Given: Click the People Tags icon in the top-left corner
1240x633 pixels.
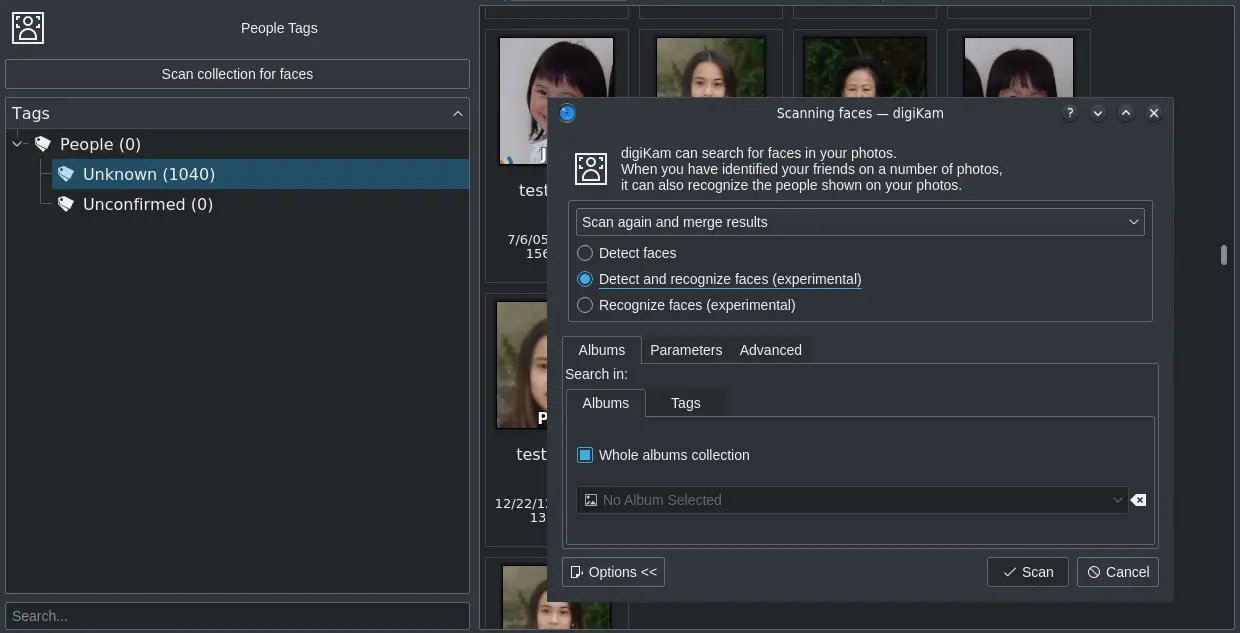Looking at the screenshot, I should 27,27.
